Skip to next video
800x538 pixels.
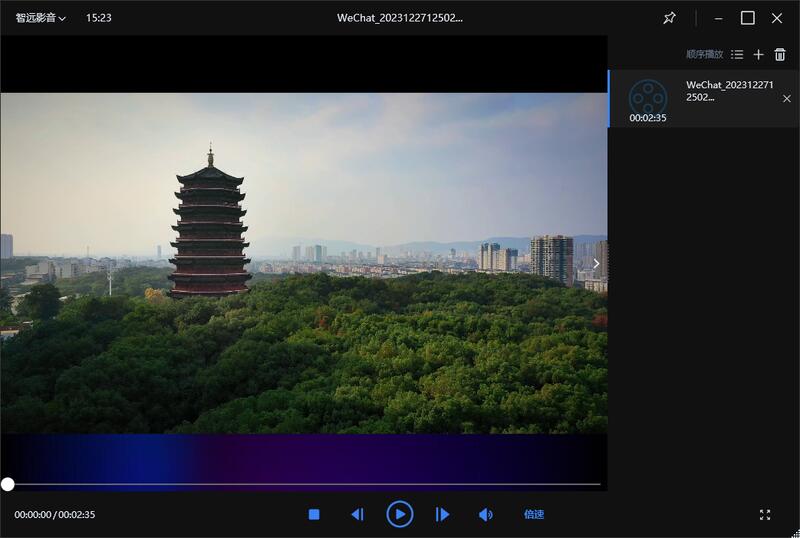tap(442, 515)
